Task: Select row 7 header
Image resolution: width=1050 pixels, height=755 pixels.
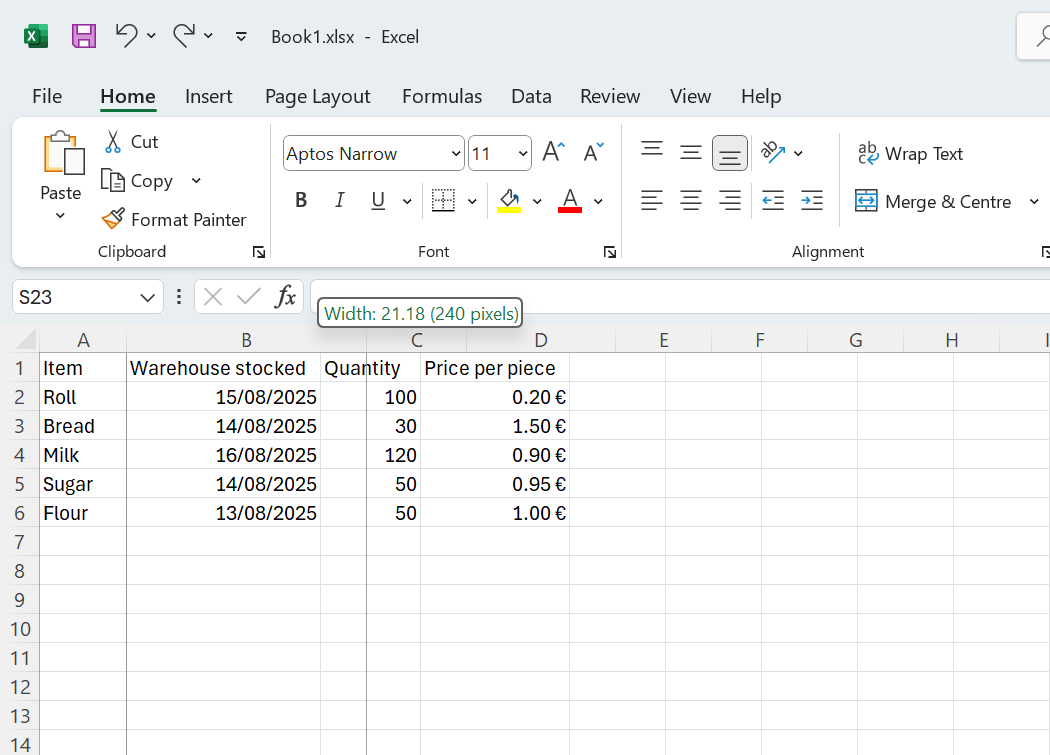Action: tap(19, 541)
